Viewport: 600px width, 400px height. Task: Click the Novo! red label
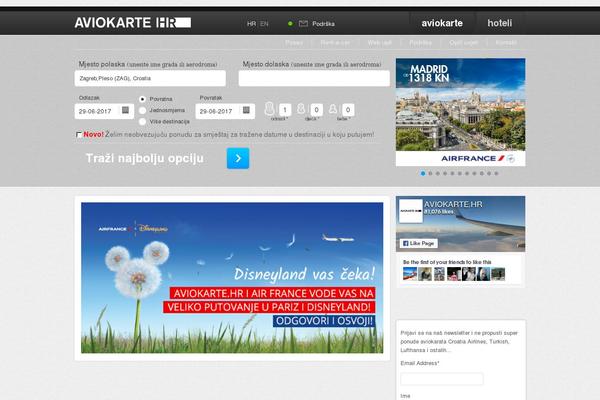pos(93,134)
